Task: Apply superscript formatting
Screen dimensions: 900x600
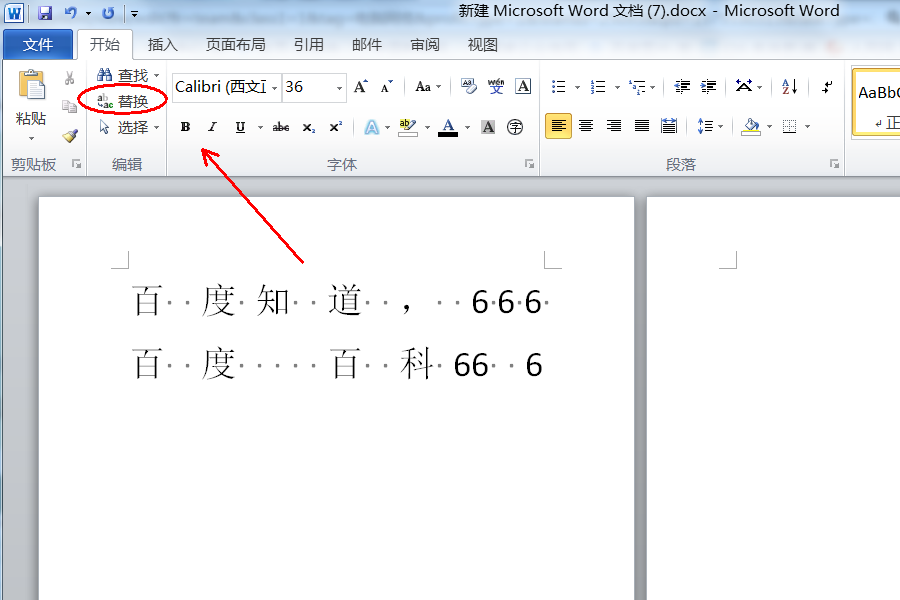Action: [x=336, y=127]
